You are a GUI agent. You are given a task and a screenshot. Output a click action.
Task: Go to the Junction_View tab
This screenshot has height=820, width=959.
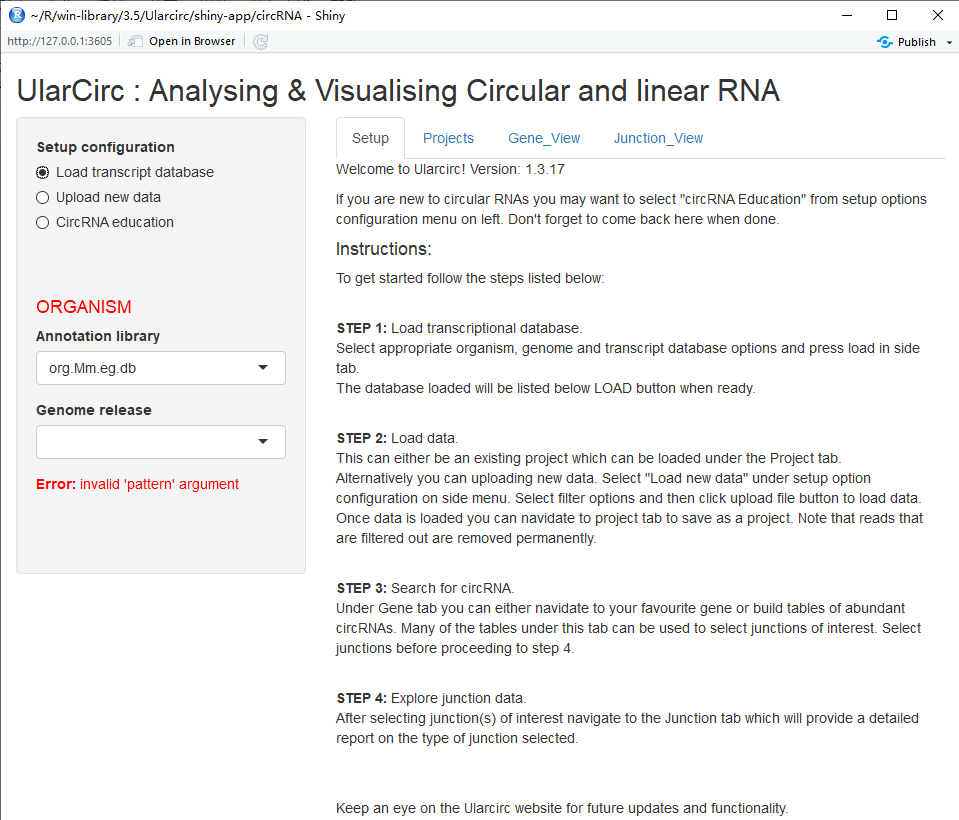[658, 138]
